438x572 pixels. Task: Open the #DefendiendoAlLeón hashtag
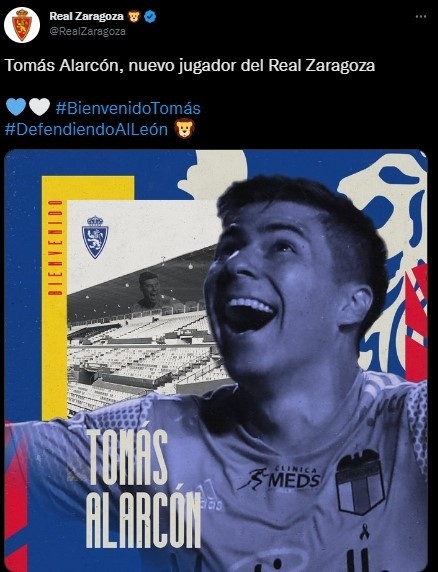pyautogui.click(x=86, y=129)
